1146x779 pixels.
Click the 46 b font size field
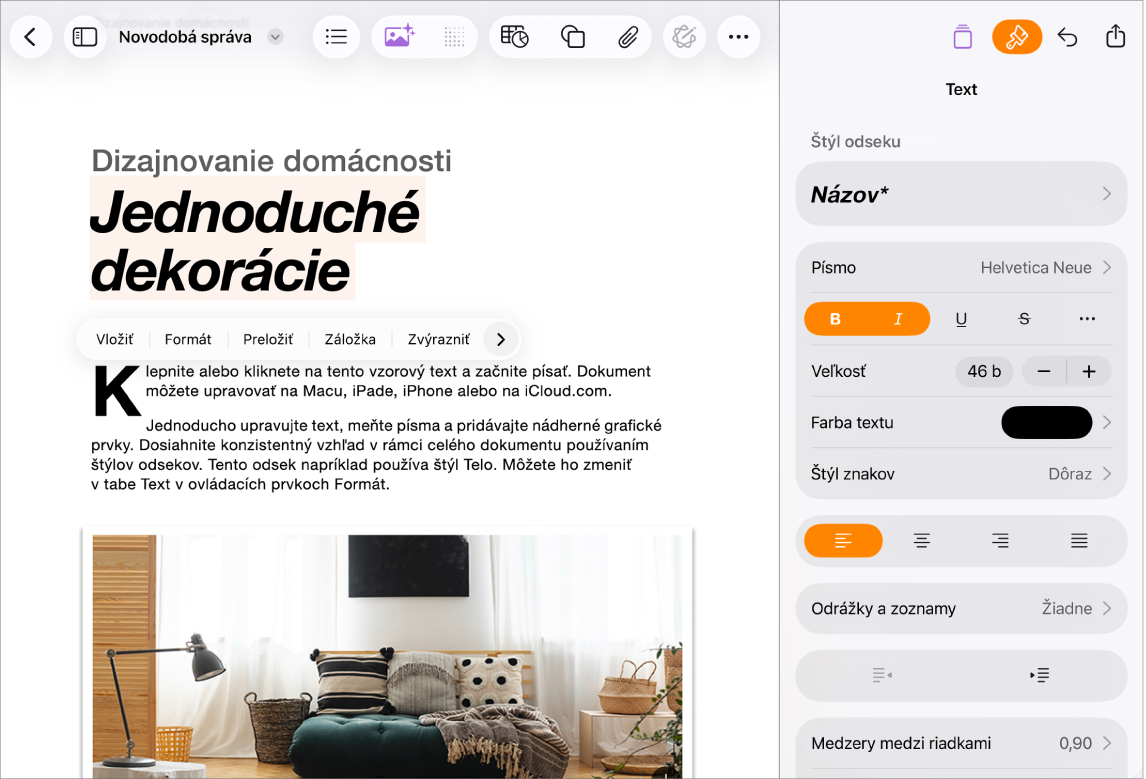click(984, 371)
